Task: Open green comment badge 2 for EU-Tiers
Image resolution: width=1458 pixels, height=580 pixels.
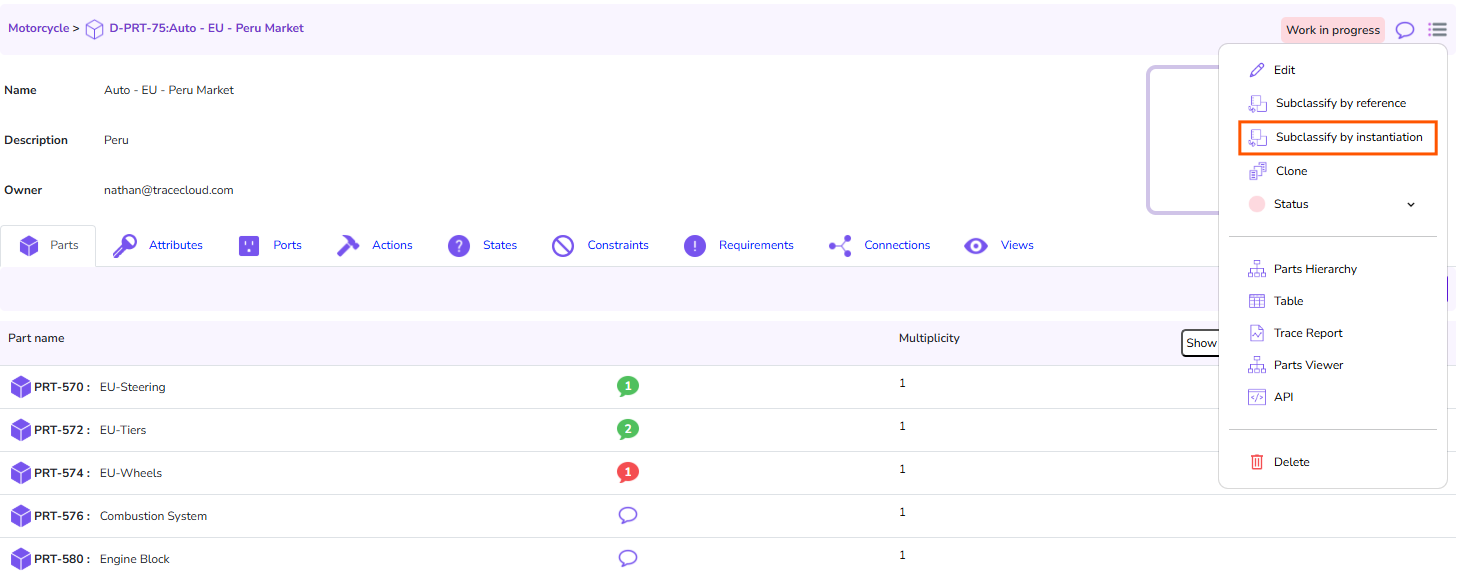Action: (628, 429)
